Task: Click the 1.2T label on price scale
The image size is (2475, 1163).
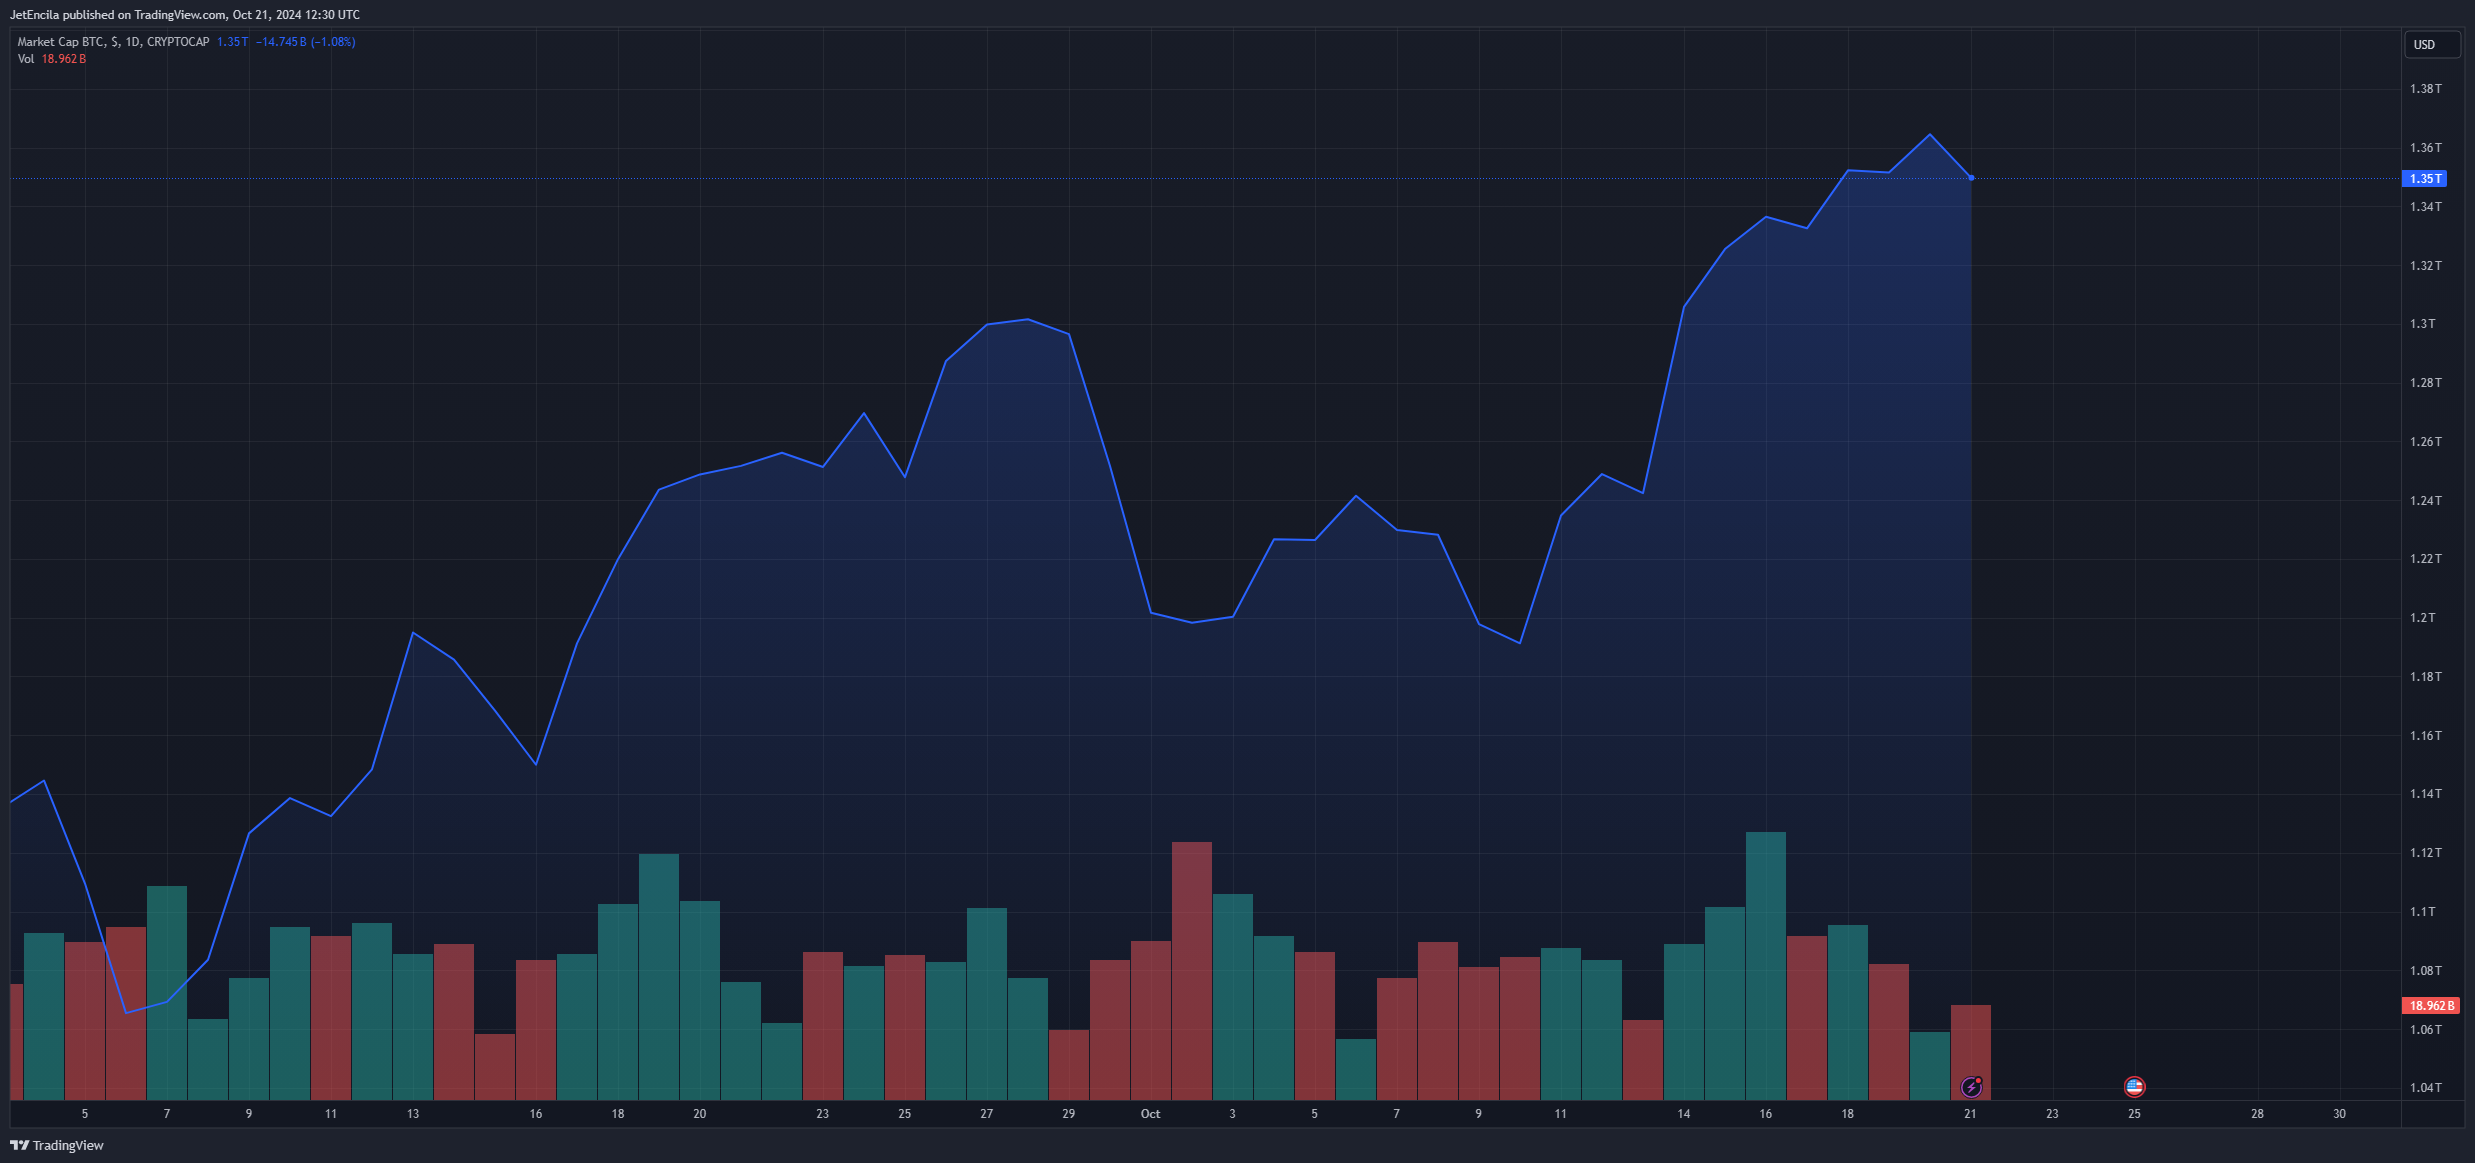Action: (2422, 618)
